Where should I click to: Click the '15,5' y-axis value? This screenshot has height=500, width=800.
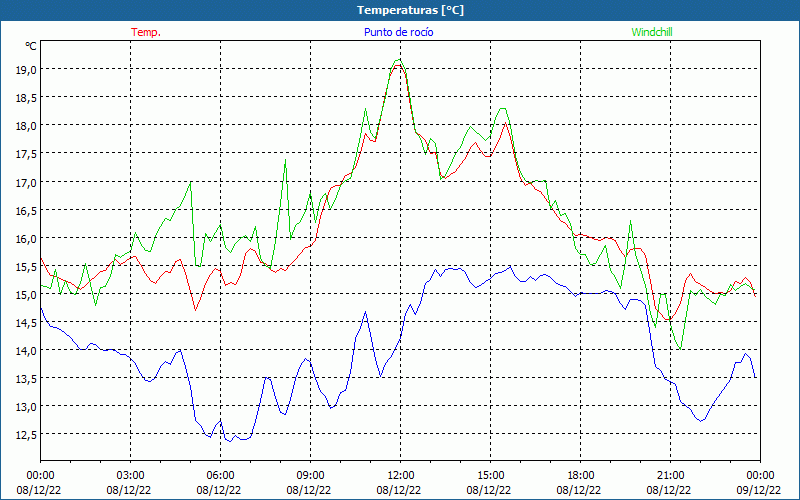pyautogui.click(x=26, y=267)
